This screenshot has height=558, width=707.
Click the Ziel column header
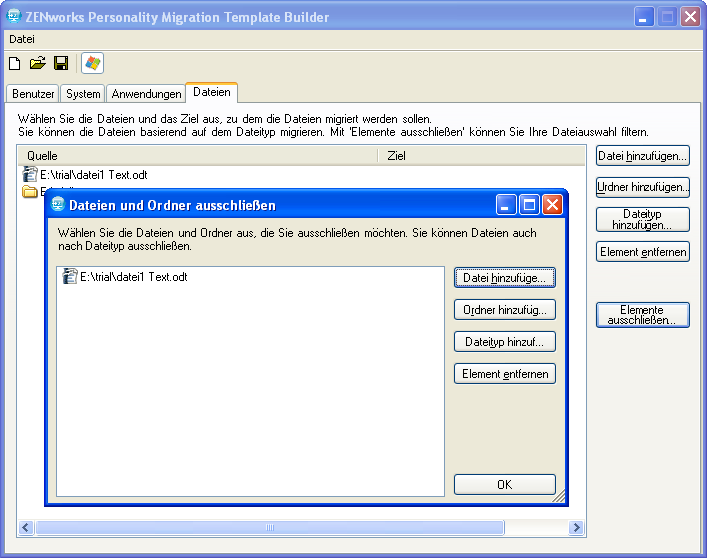(481, 156)
